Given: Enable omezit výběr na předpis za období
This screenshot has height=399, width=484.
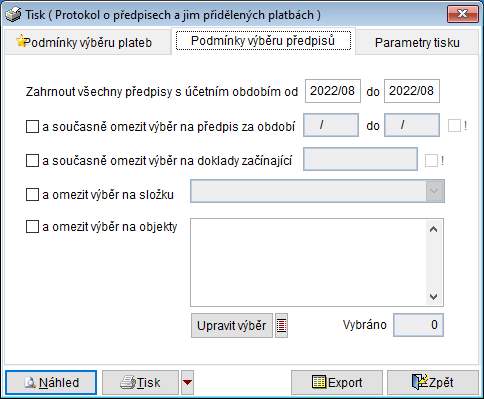Looking at the screenshot, I should click(32, 127).
